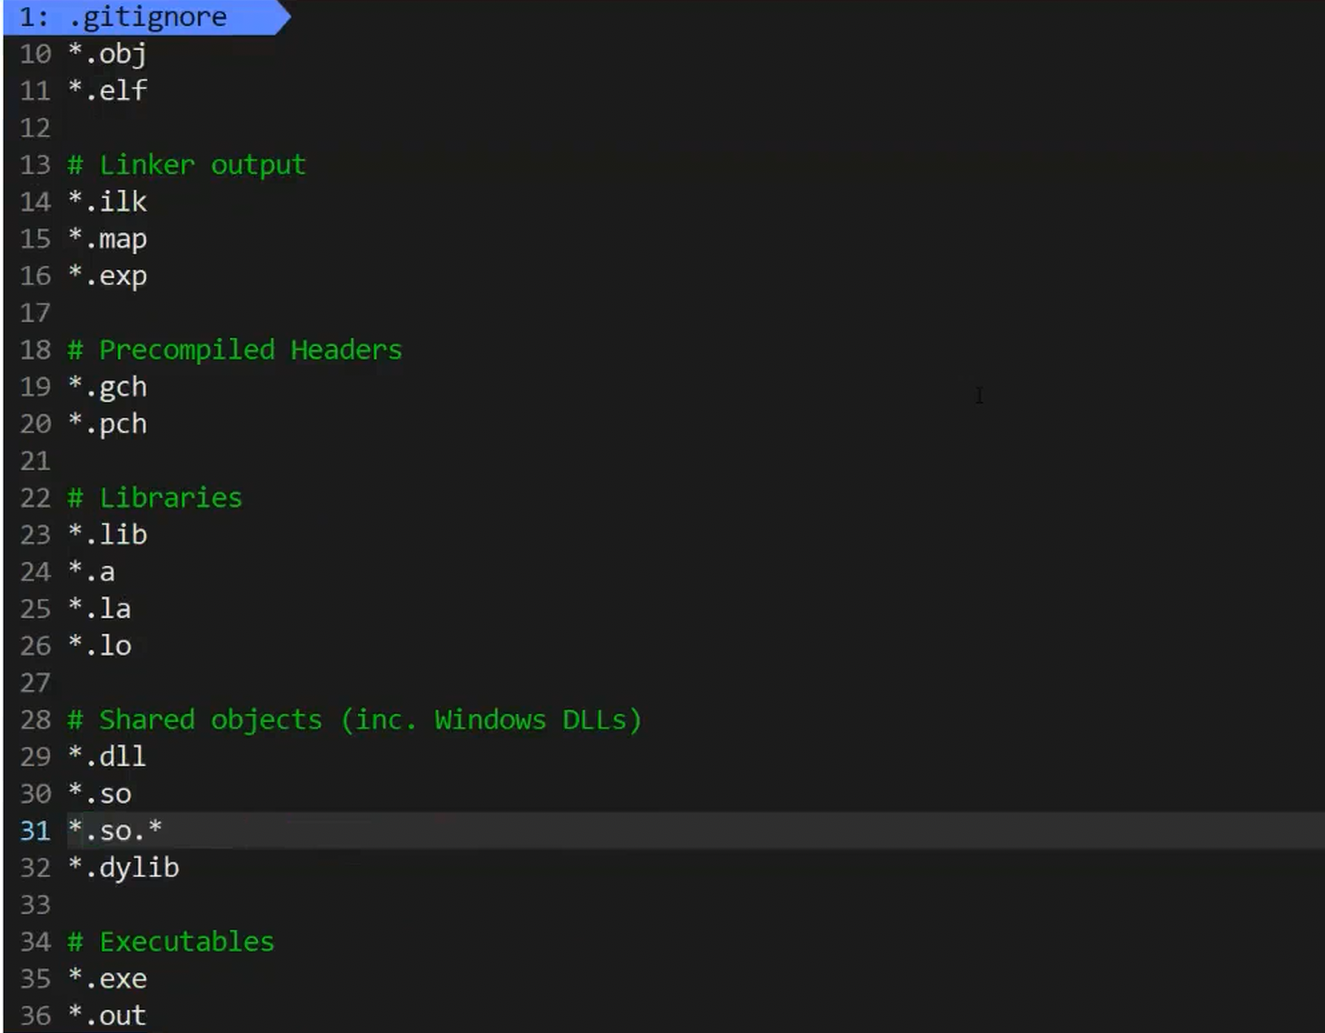Click line number 12 in the gutter

(35, 128)
